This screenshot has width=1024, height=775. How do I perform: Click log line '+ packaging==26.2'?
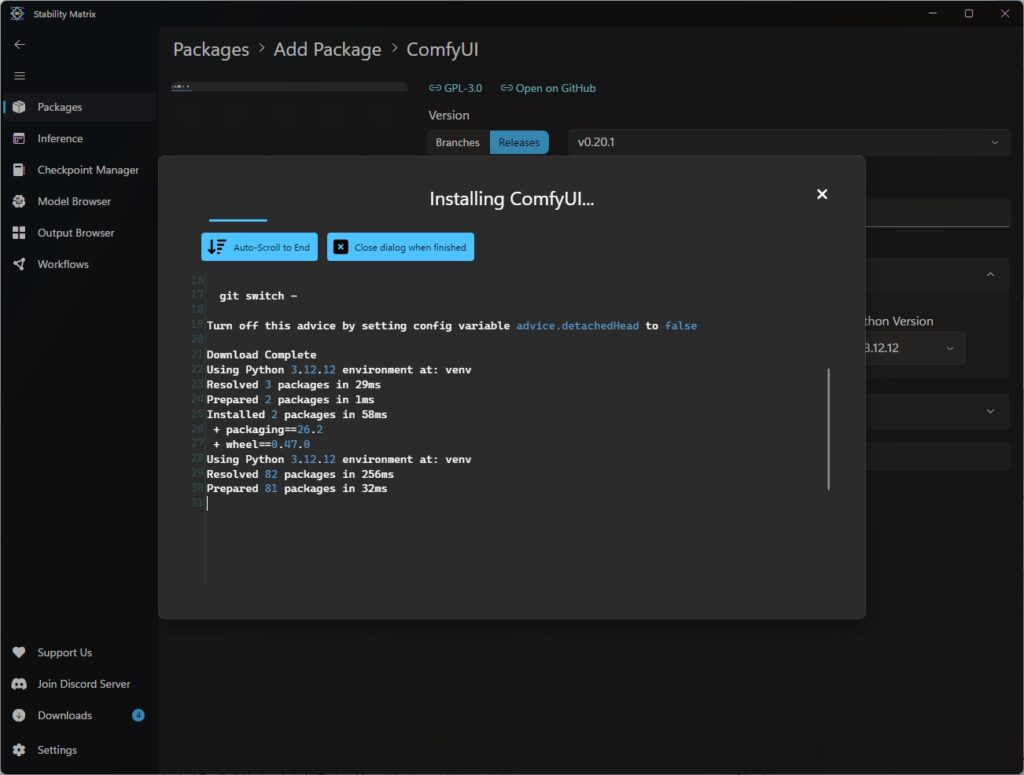tap(268, 430)
